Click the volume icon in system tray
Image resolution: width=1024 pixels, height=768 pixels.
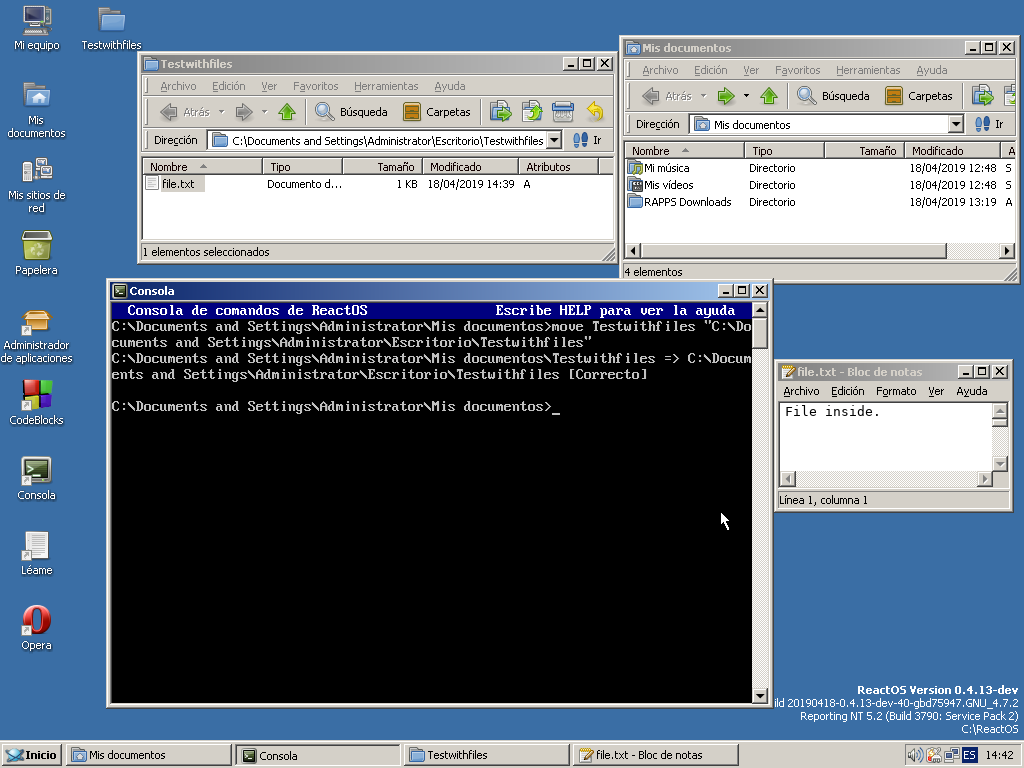(914, 755)
